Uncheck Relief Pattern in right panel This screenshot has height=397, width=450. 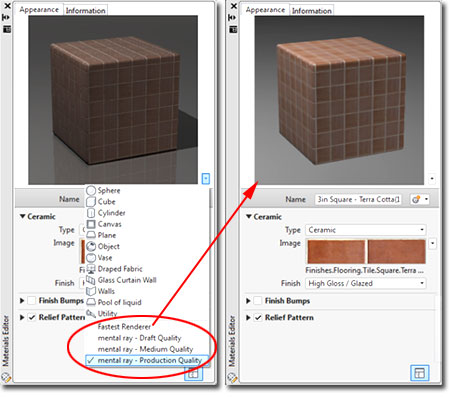(258, 317)
